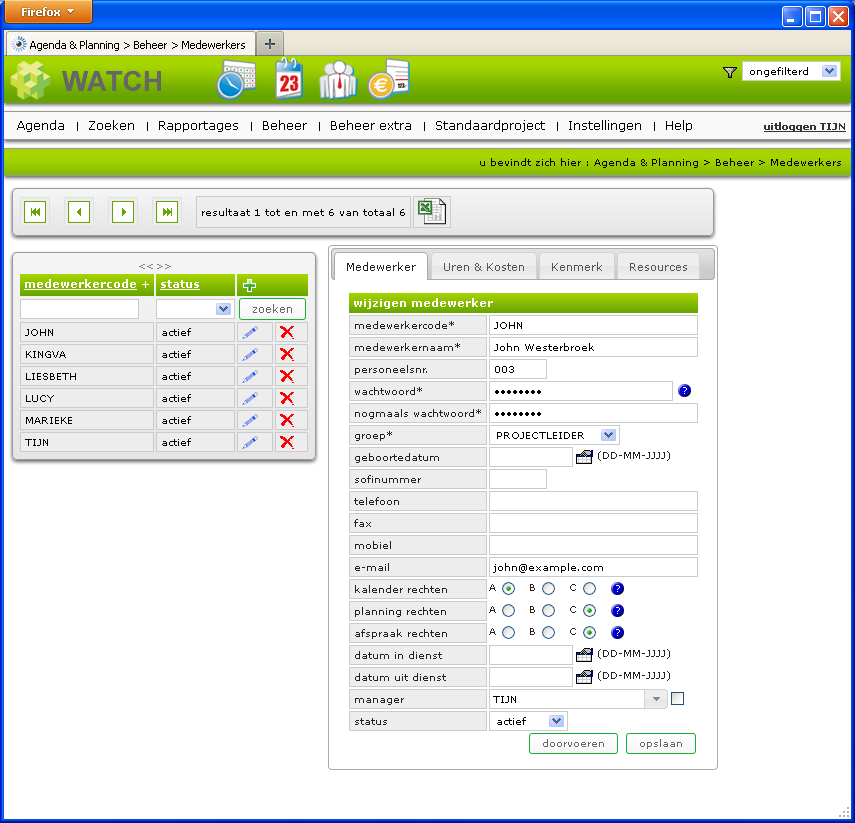Open help for kalender rechten

(x=617, y=588)
